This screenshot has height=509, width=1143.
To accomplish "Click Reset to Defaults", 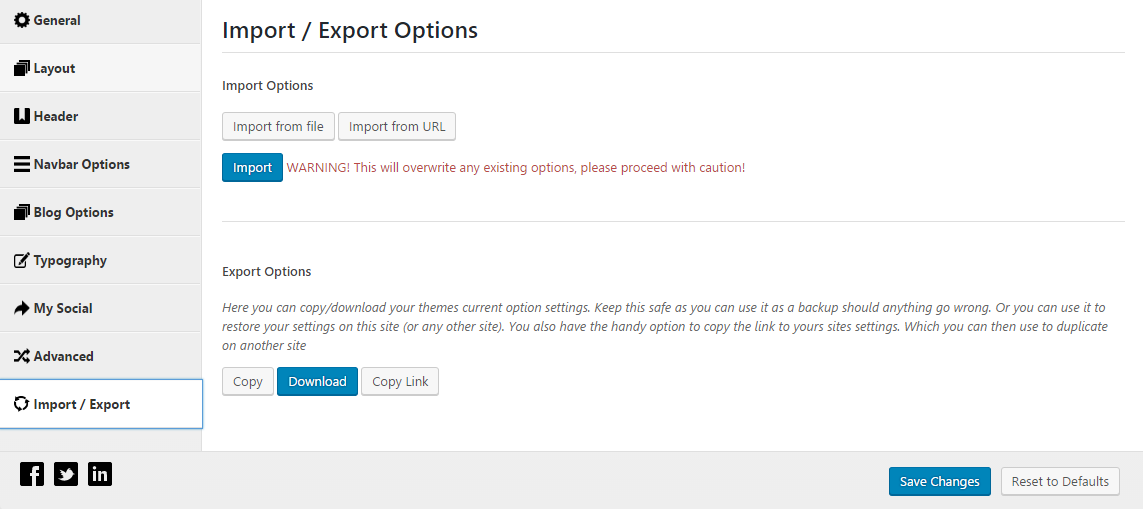I will point(1060,481).
